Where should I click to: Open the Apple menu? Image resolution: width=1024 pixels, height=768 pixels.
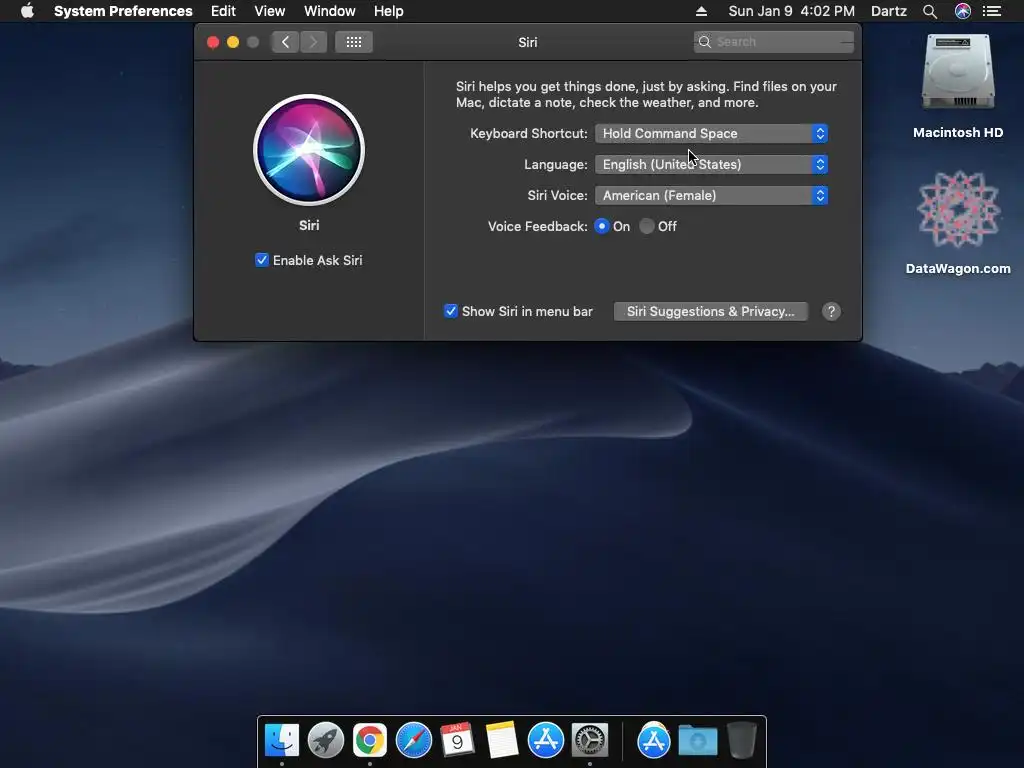click(27, 11)
